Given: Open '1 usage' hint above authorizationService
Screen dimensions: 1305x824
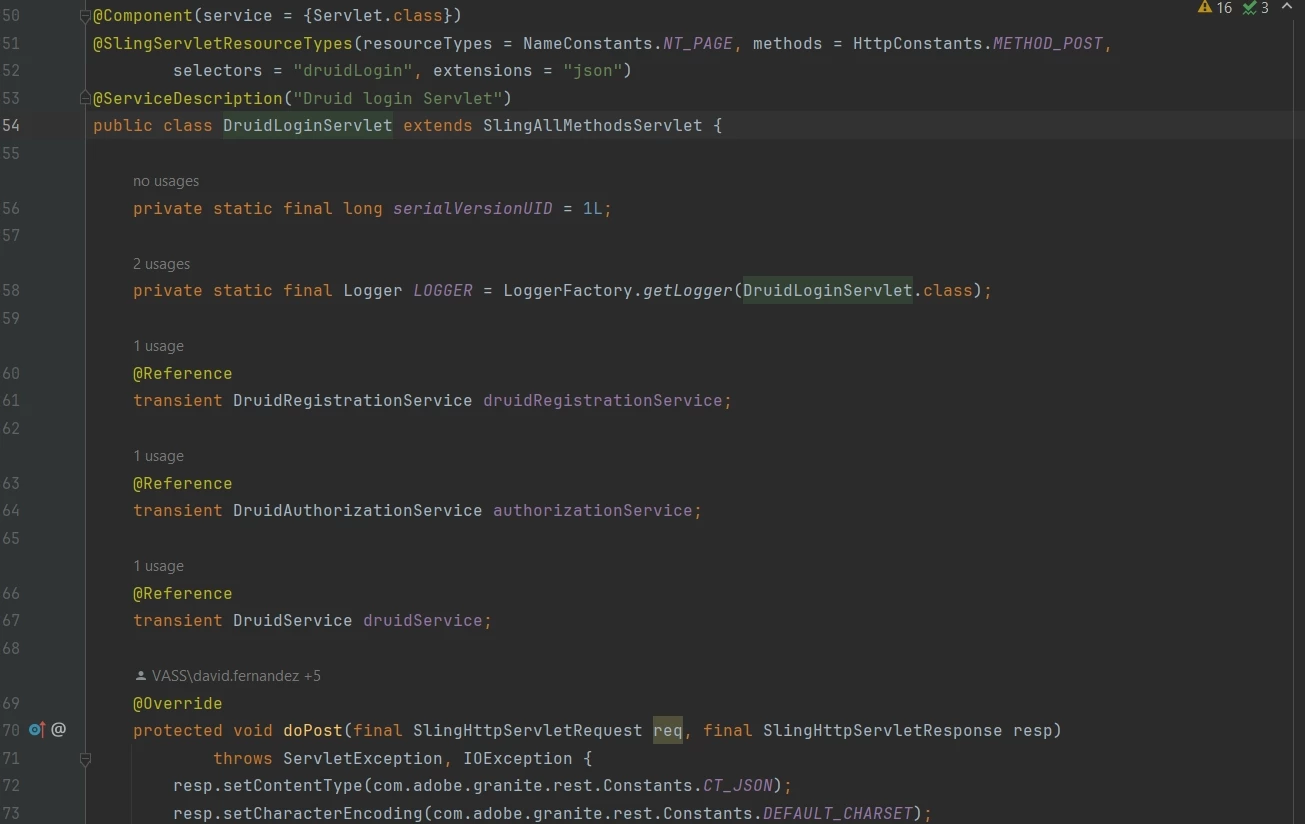Looking at the screenshot, I should point(158,456).
